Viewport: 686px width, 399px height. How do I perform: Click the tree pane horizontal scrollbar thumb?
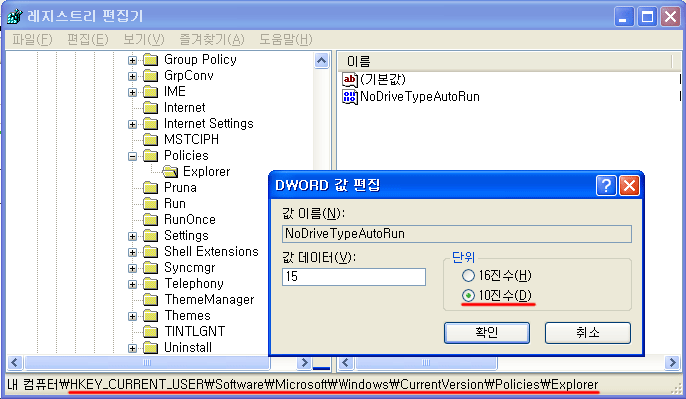(x=147, y=363)
